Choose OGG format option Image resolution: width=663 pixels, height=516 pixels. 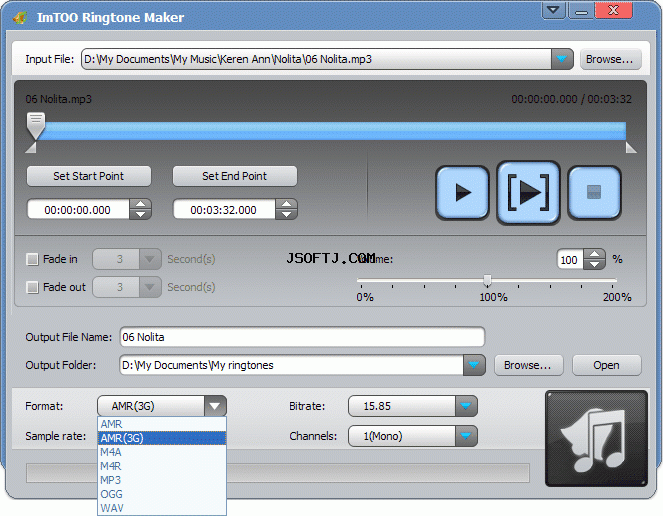(162, 494)
